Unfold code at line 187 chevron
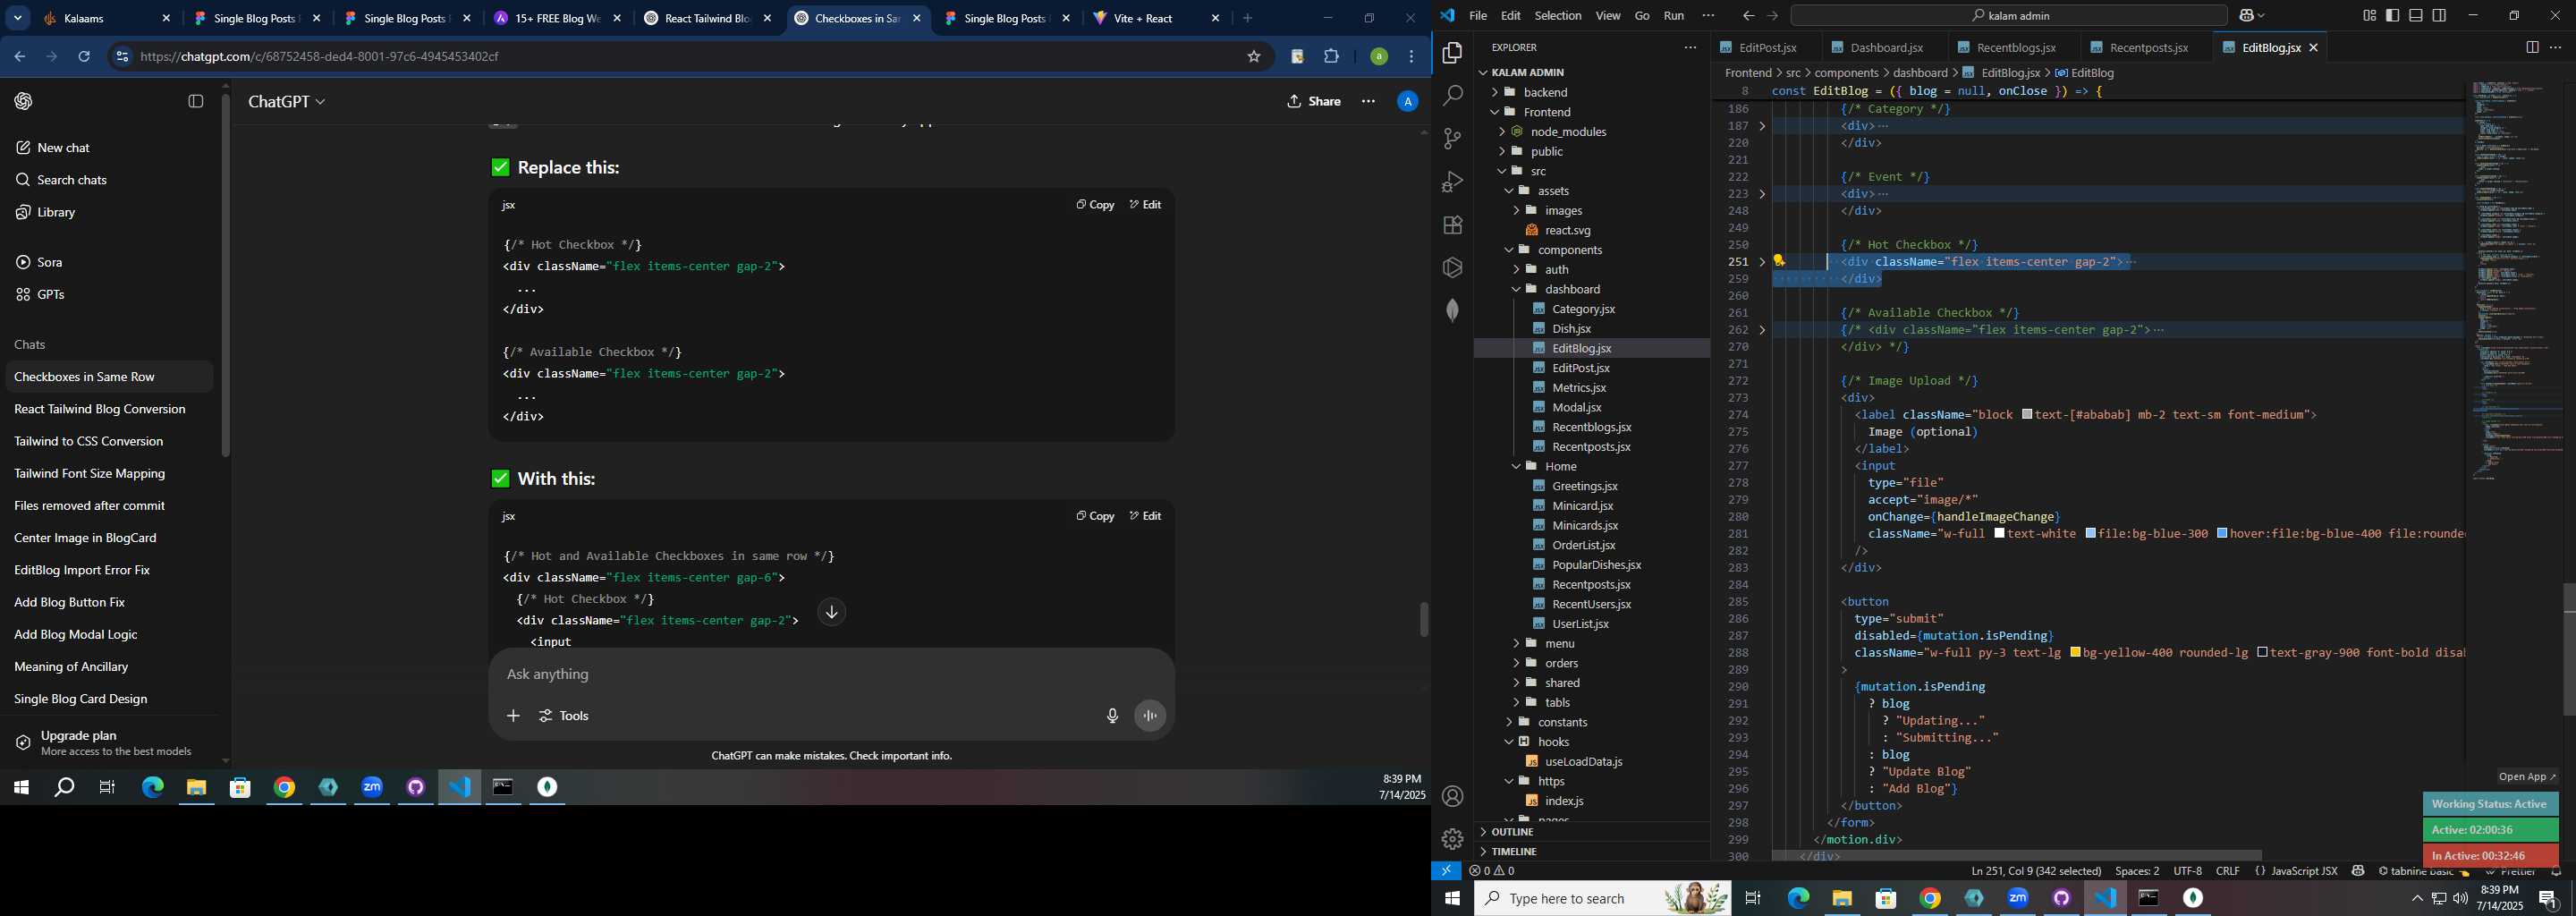This screenshot has width=2576, height=916. (1762, 126)
